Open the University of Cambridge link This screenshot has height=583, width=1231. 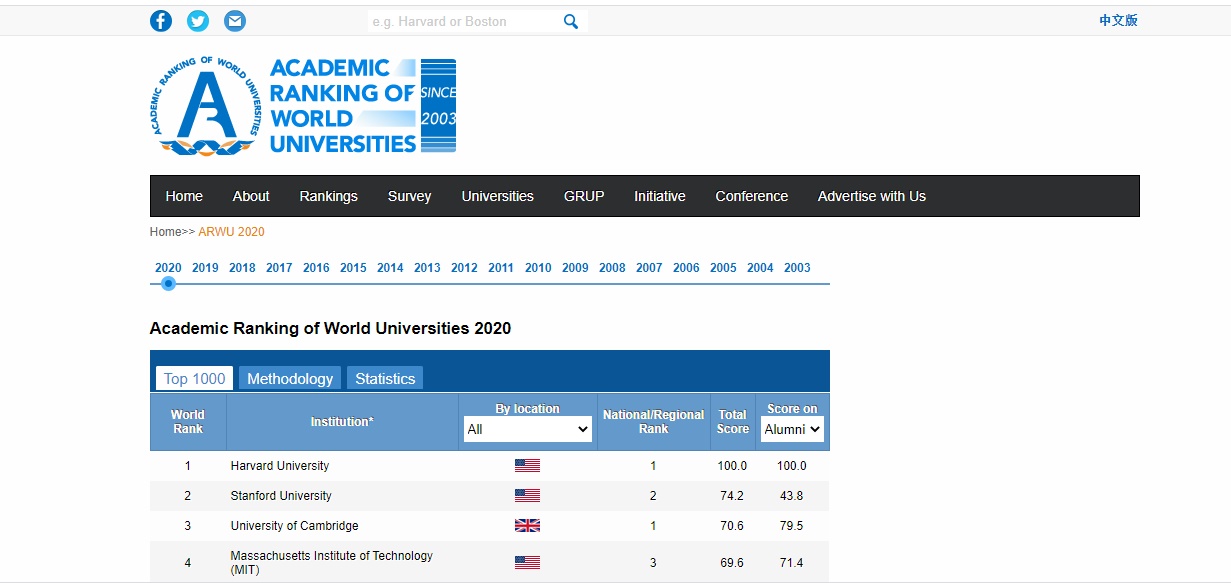(x=294, y=526)
